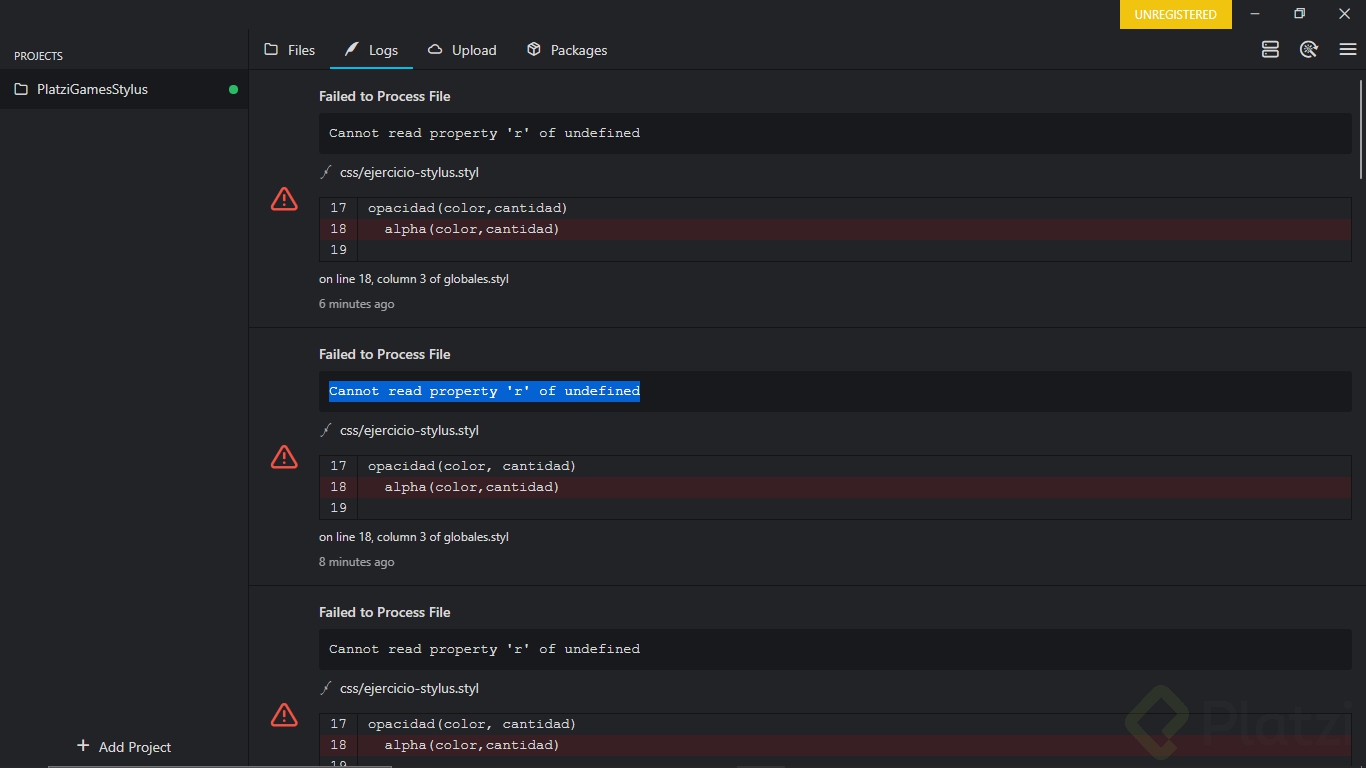Click the logs vertical scrollbar

click(x=1361, y=130)
